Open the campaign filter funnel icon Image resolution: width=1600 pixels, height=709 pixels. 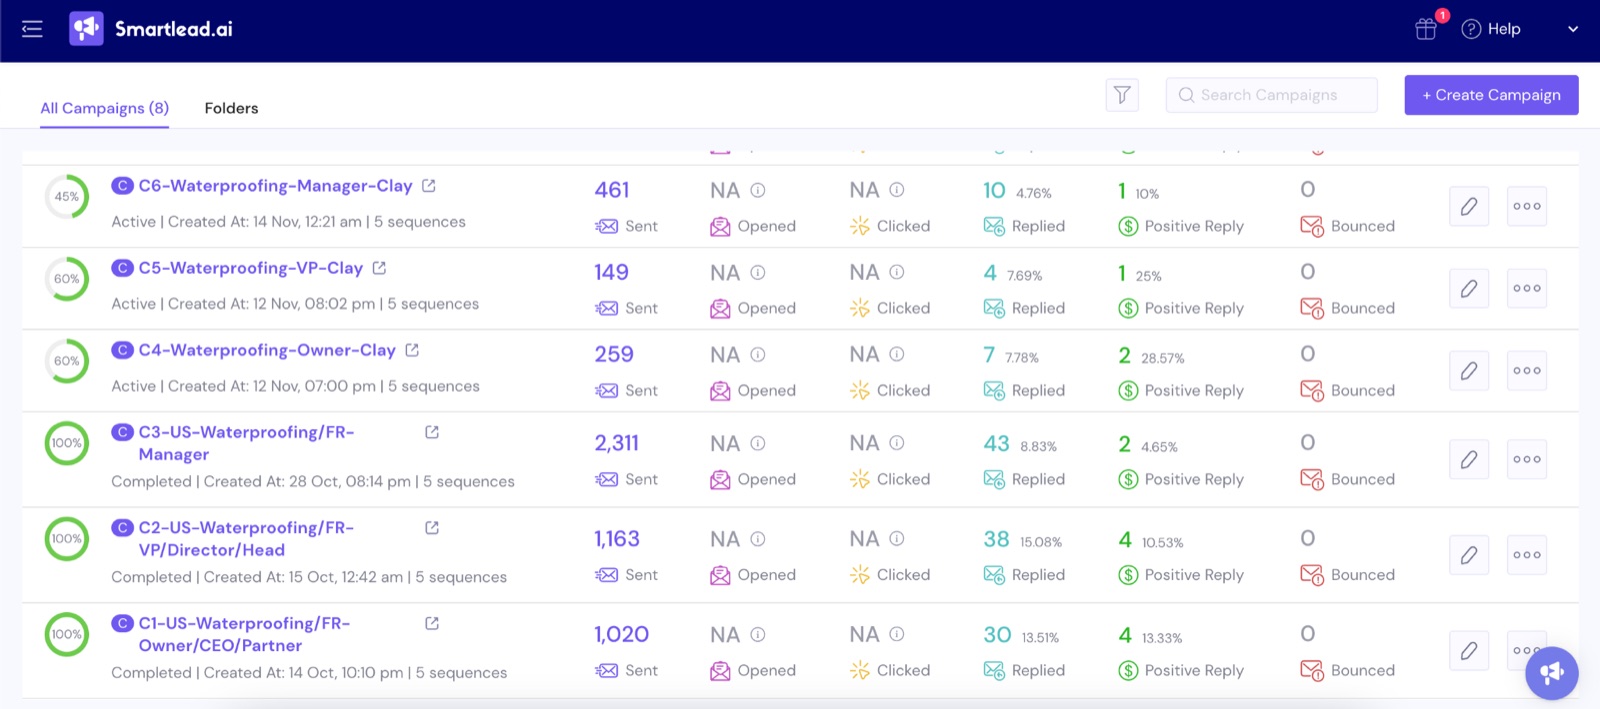pyautogui.click(x=1122, y=95)
